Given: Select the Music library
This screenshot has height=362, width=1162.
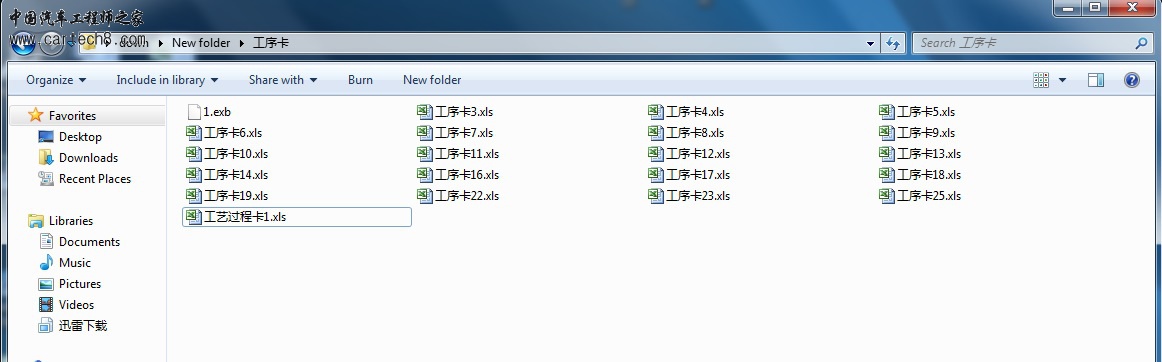Looking at the screenshot, I should coord(75,263).
